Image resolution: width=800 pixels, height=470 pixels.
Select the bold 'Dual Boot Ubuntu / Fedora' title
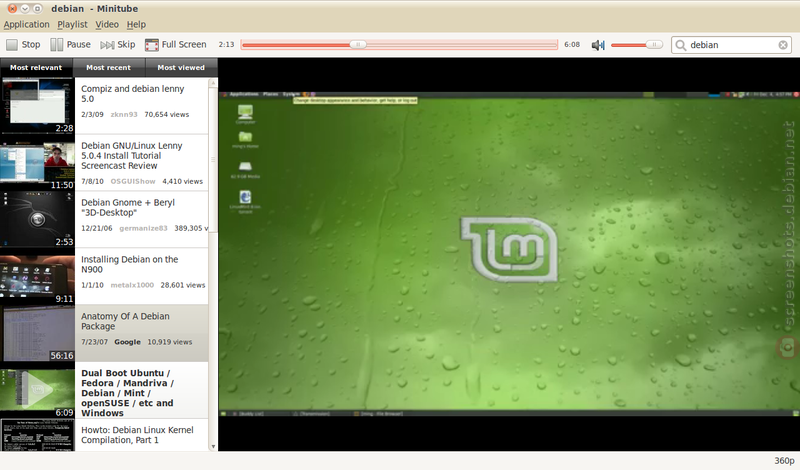[x=128, y=393]
